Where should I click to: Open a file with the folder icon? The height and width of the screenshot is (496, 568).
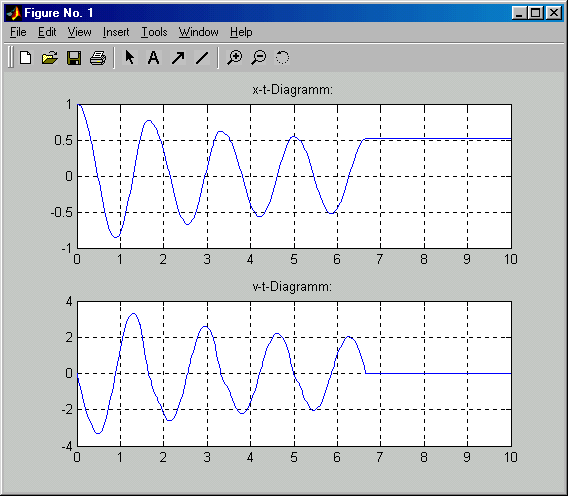pos(50,58)
